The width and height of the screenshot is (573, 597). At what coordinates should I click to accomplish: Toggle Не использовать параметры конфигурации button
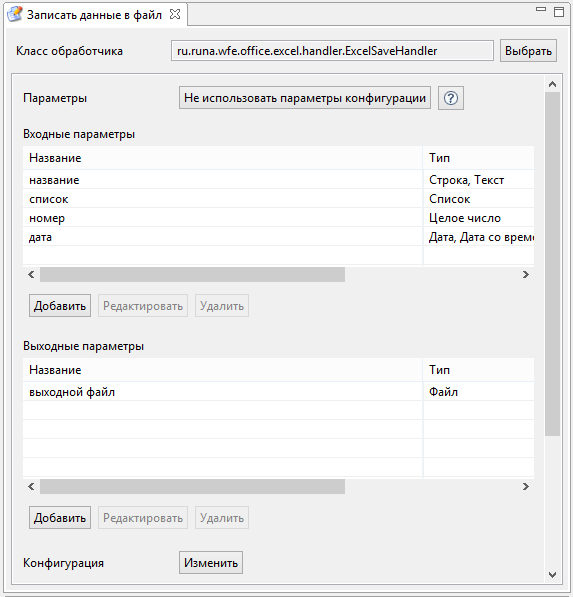[x=305, y=98]
